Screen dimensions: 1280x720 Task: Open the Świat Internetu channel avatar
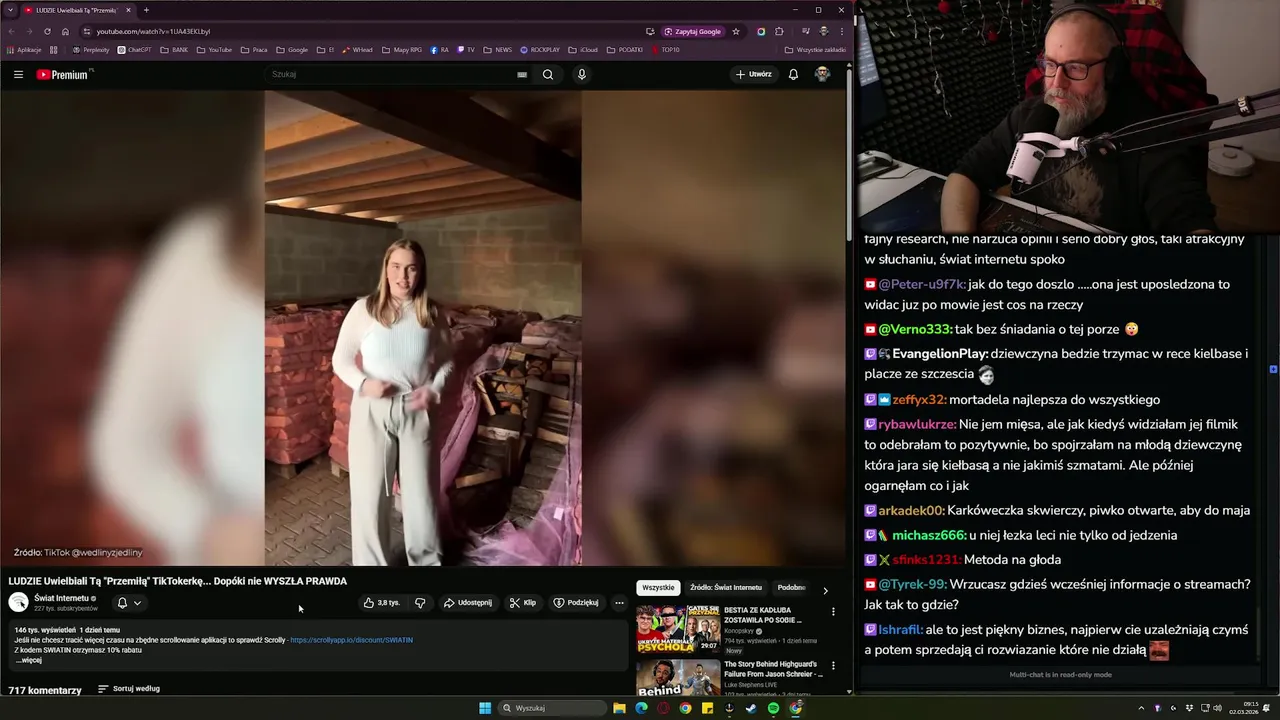(18, 602)
